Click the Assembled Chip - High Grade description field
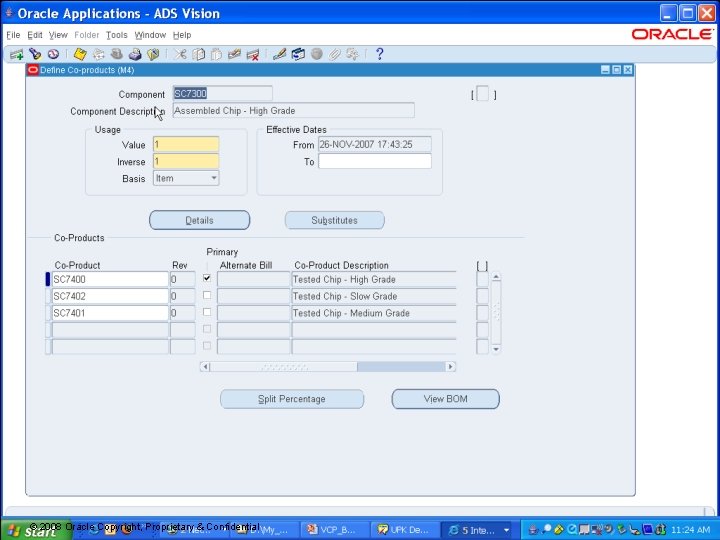Image resolution: width=720 pixels, height=540 pixels. click(x=293, y=111)
